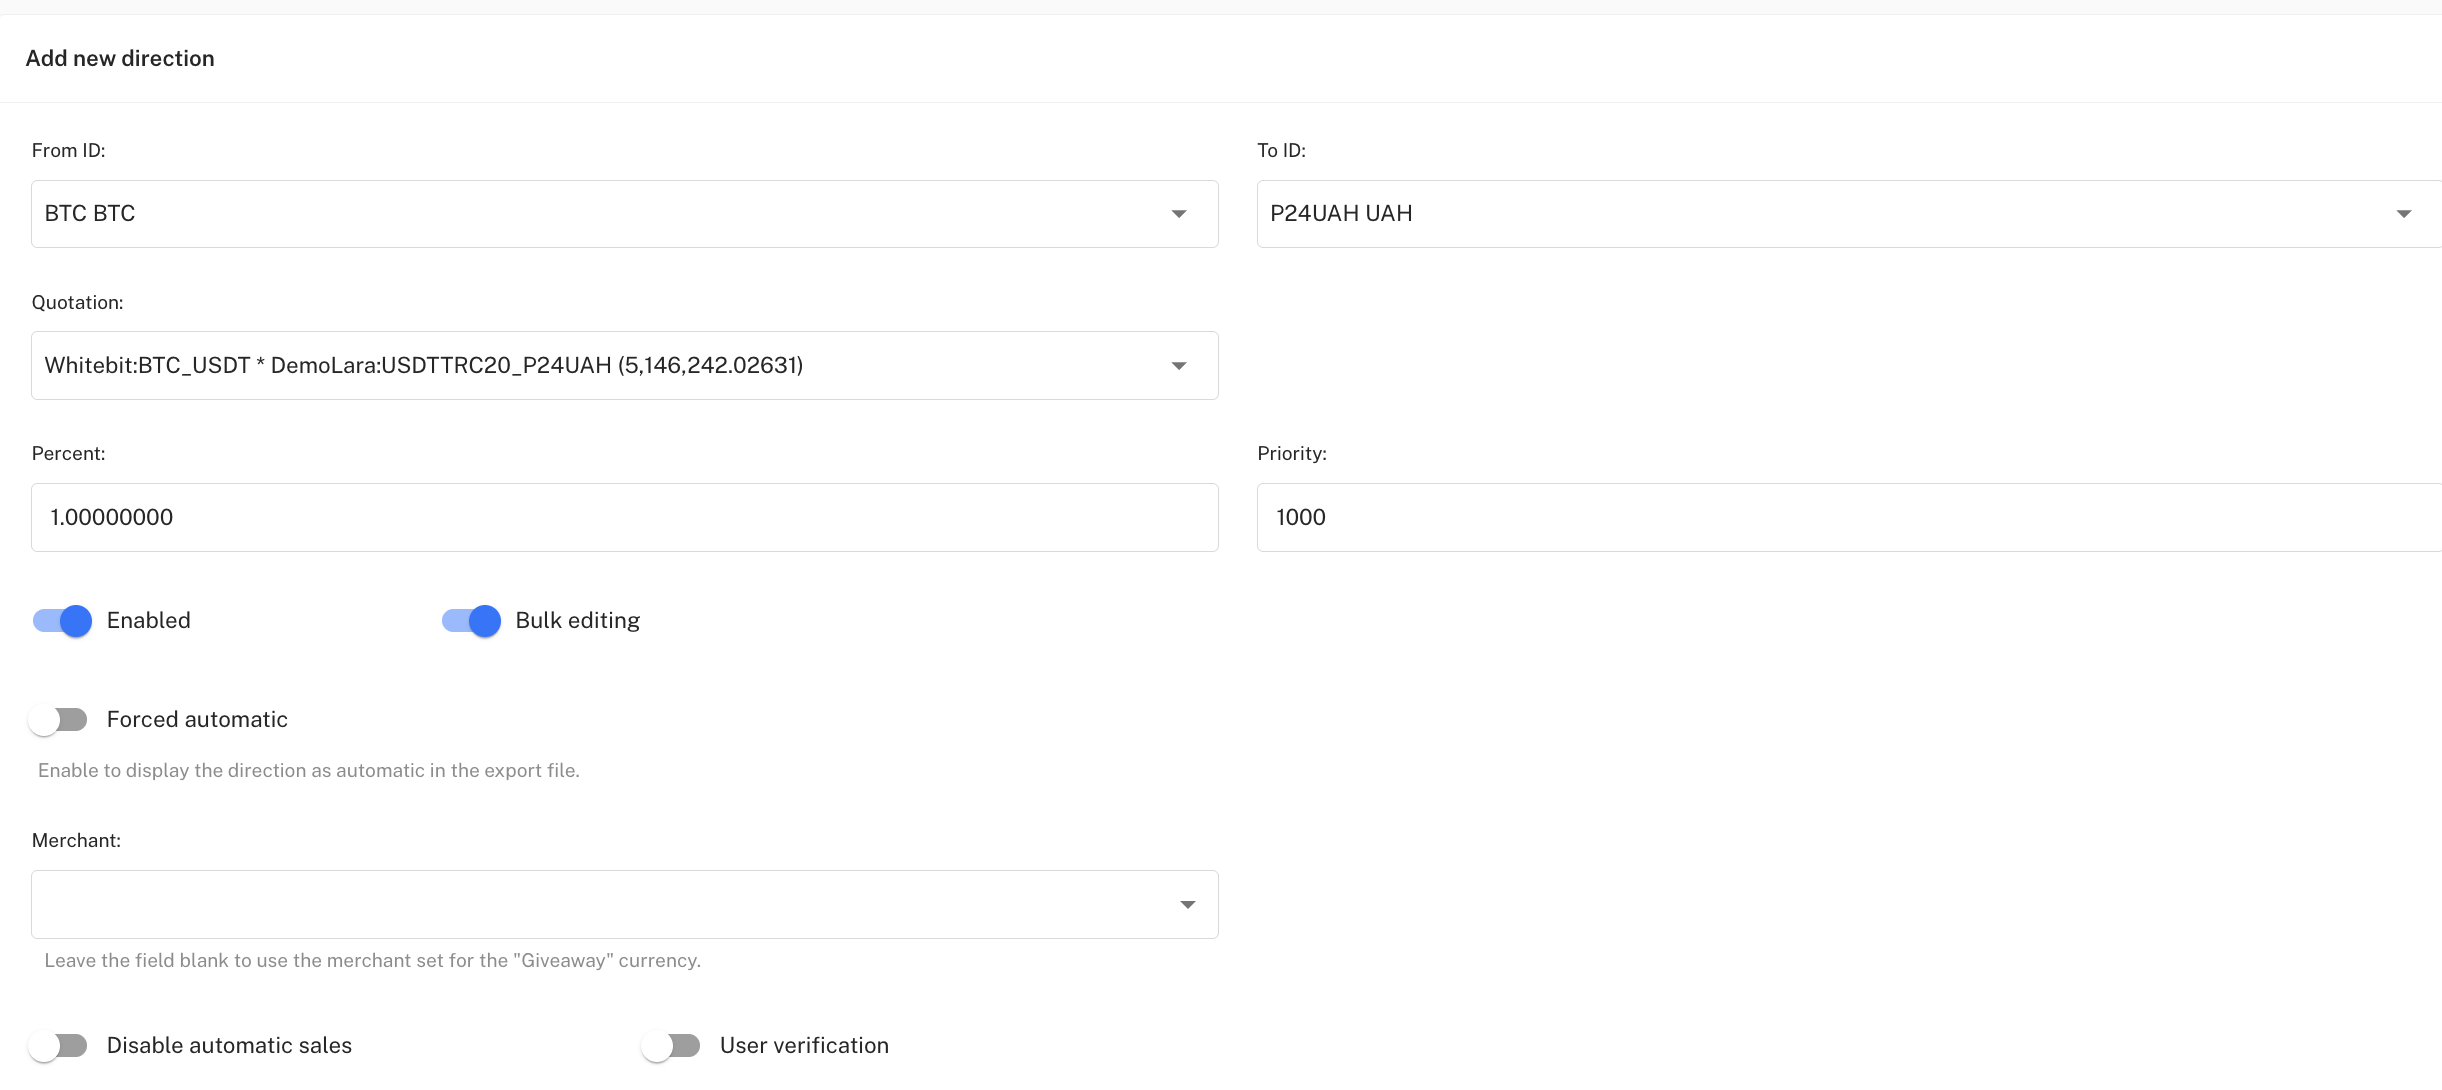Click the User verification label
The width and height of the screenshot is (2442, 1090).
tap(804, 1046)
